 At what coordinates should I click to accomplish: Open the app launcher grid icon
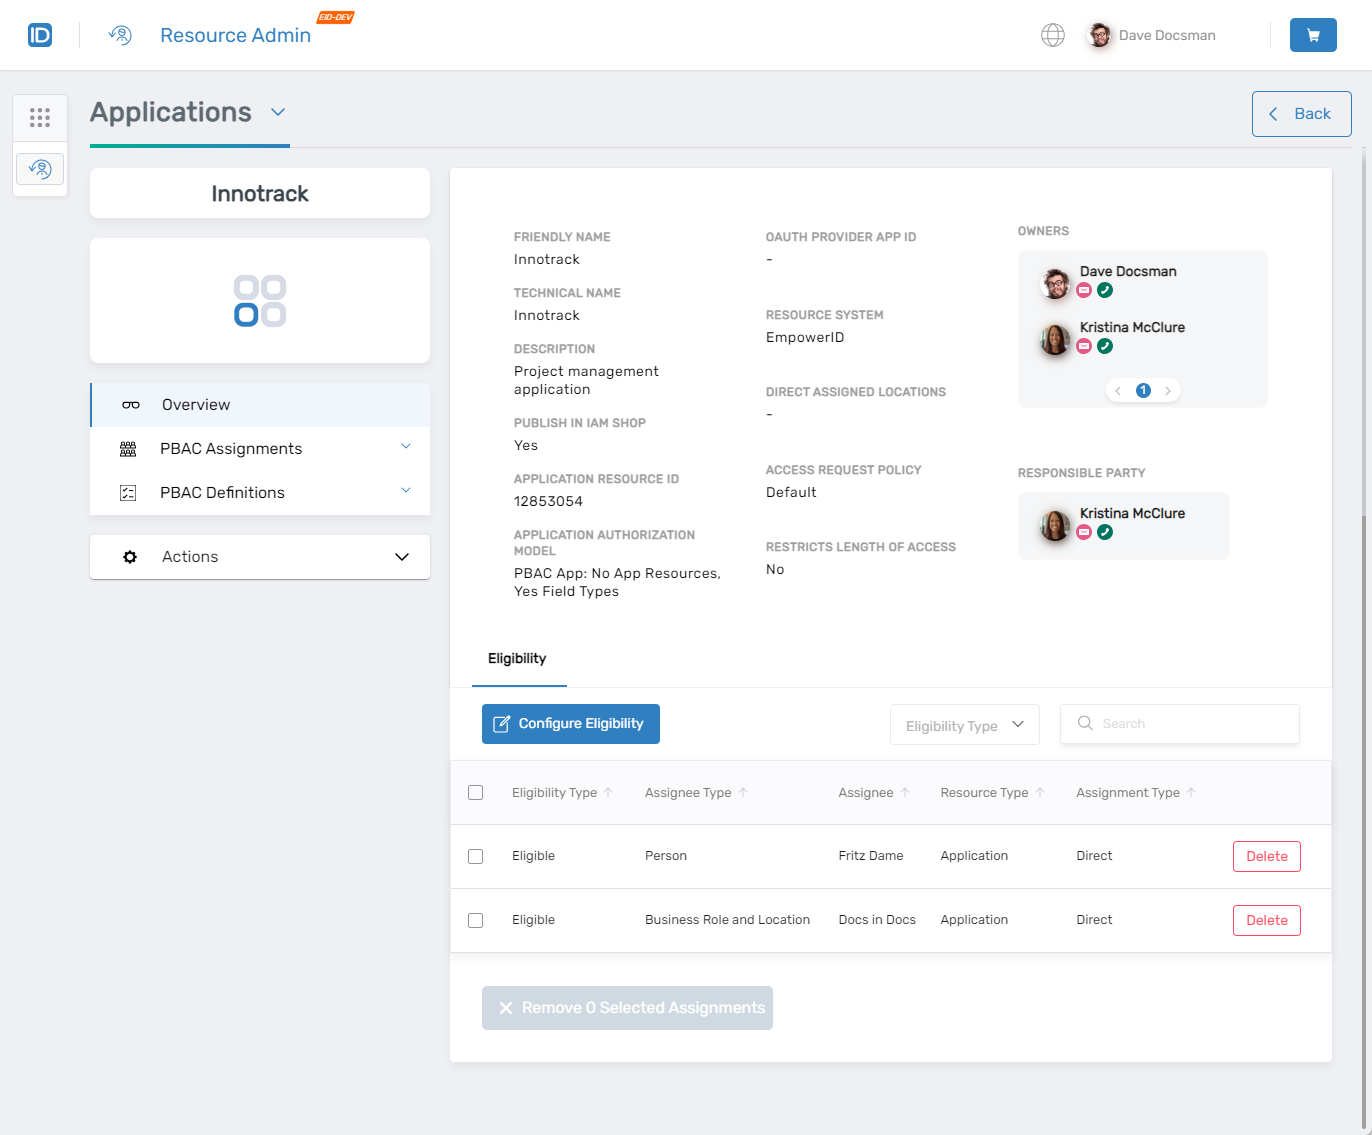tap(40, 117)
